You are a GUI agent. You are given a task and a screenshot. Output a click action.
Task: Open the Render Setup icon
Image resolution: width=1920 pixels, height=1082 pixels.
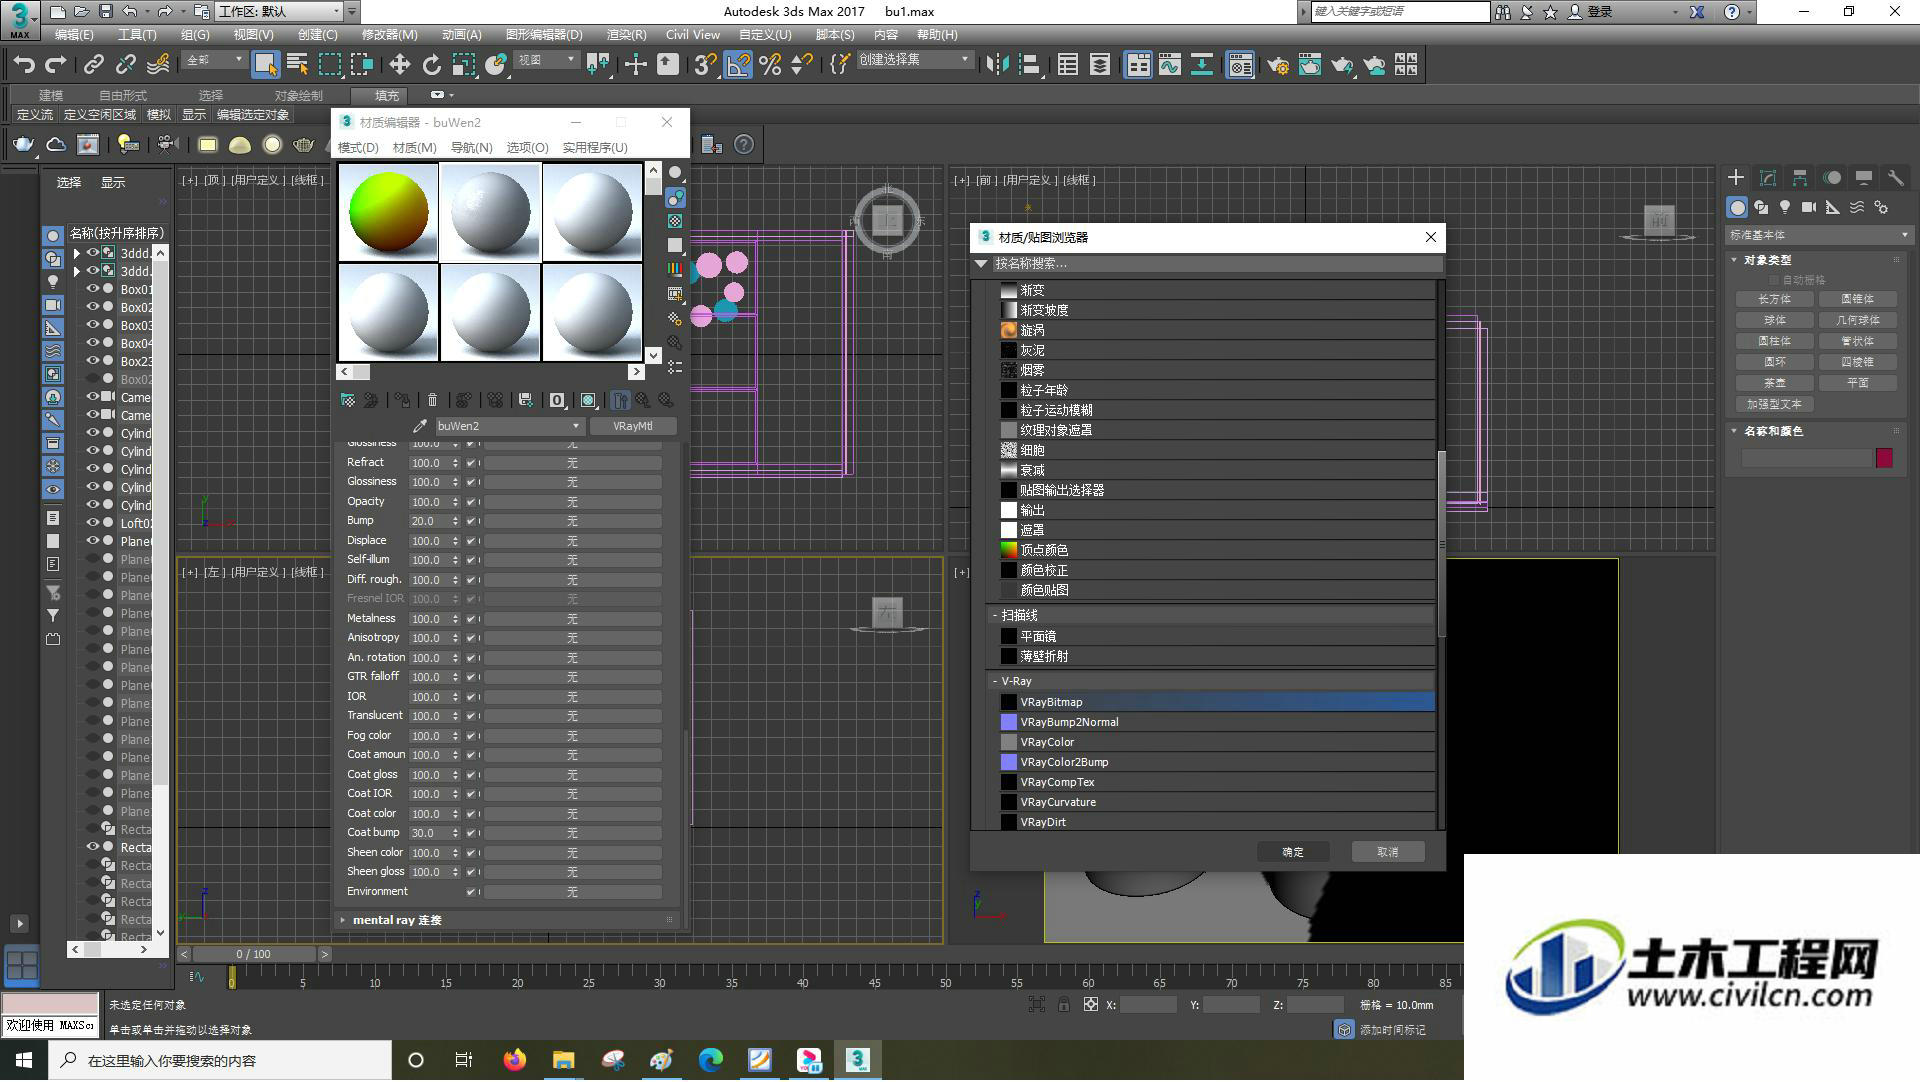[x=1278, y=65]
